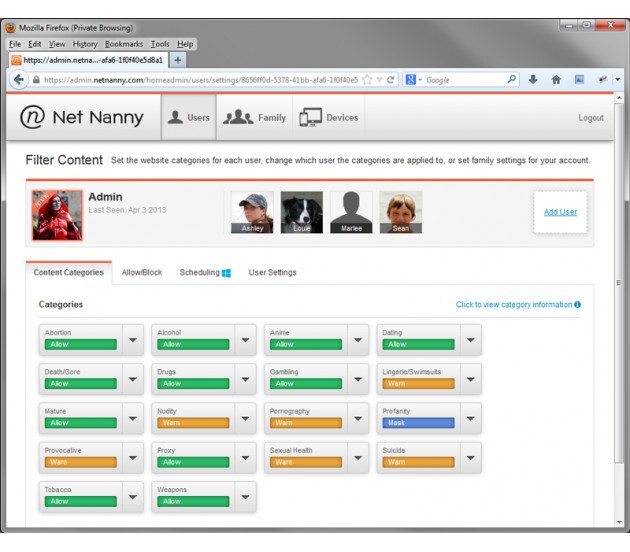Click the Add User link
Screen dimensions: 630x552
pyautogui.click(x=560, y=212)
